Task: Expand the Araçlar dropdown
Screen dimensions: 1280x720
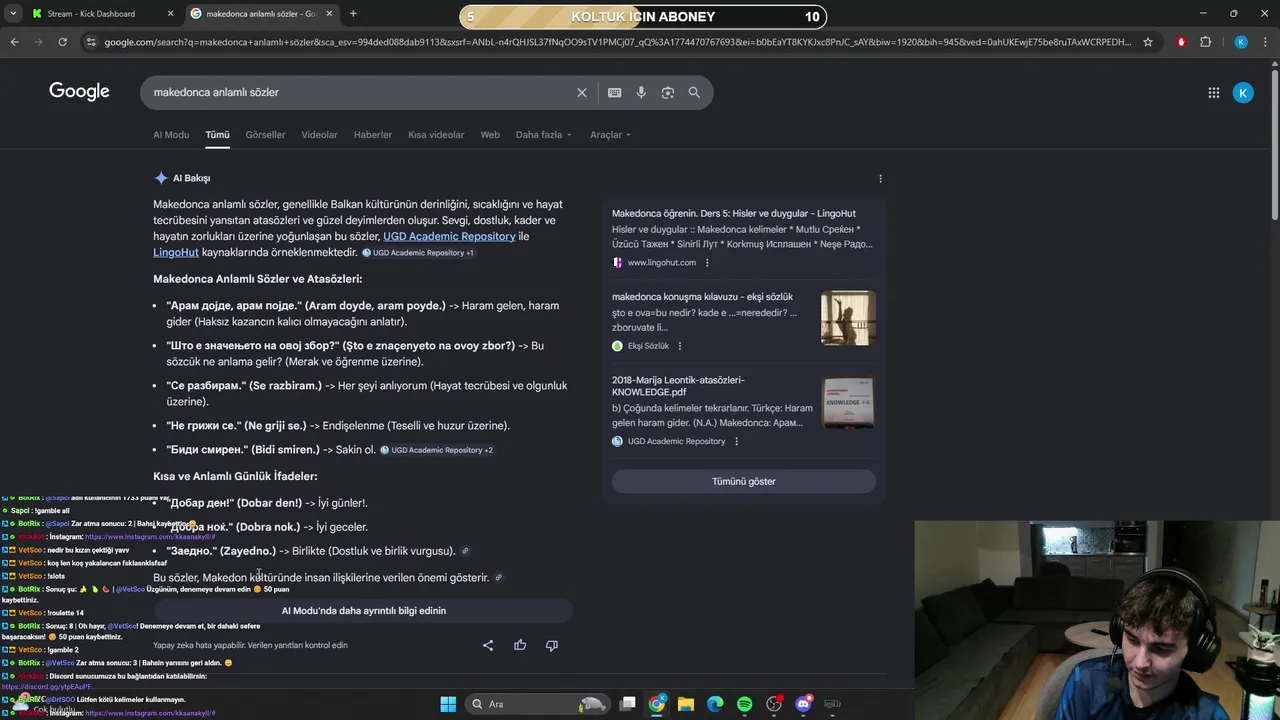Action: point(610,135)
